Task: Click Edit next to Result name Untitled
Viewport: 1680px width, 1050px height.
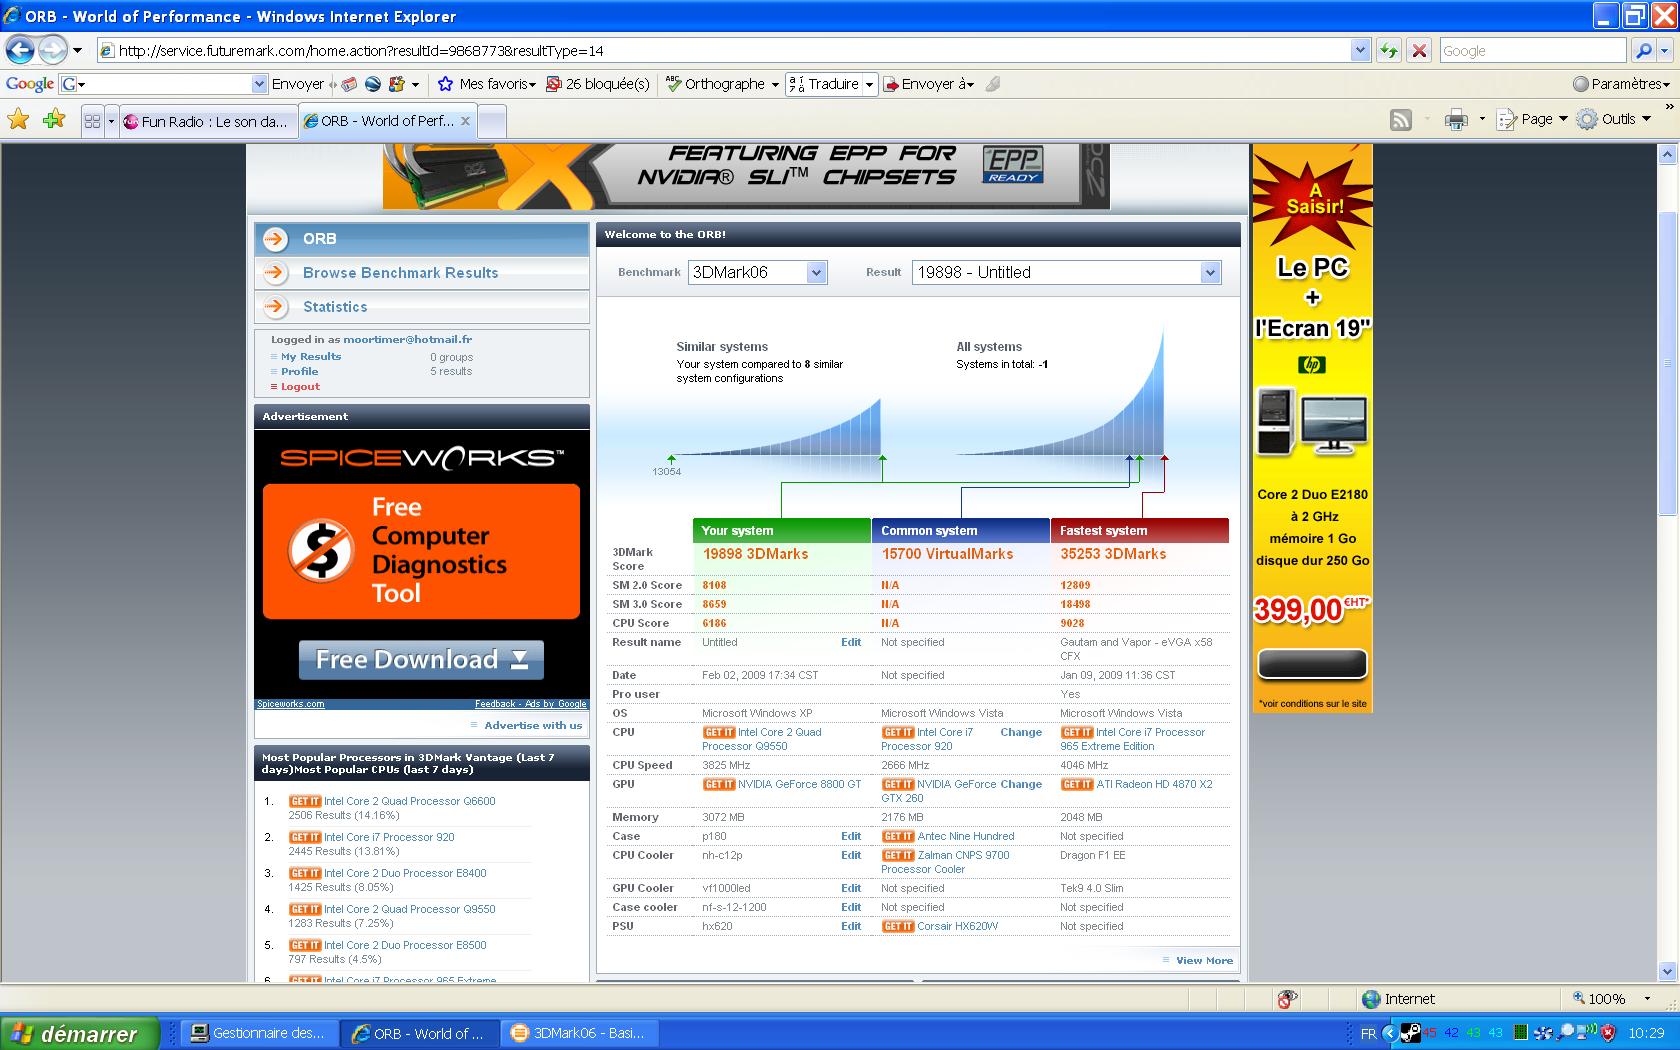Action: [x=851, y=642]
